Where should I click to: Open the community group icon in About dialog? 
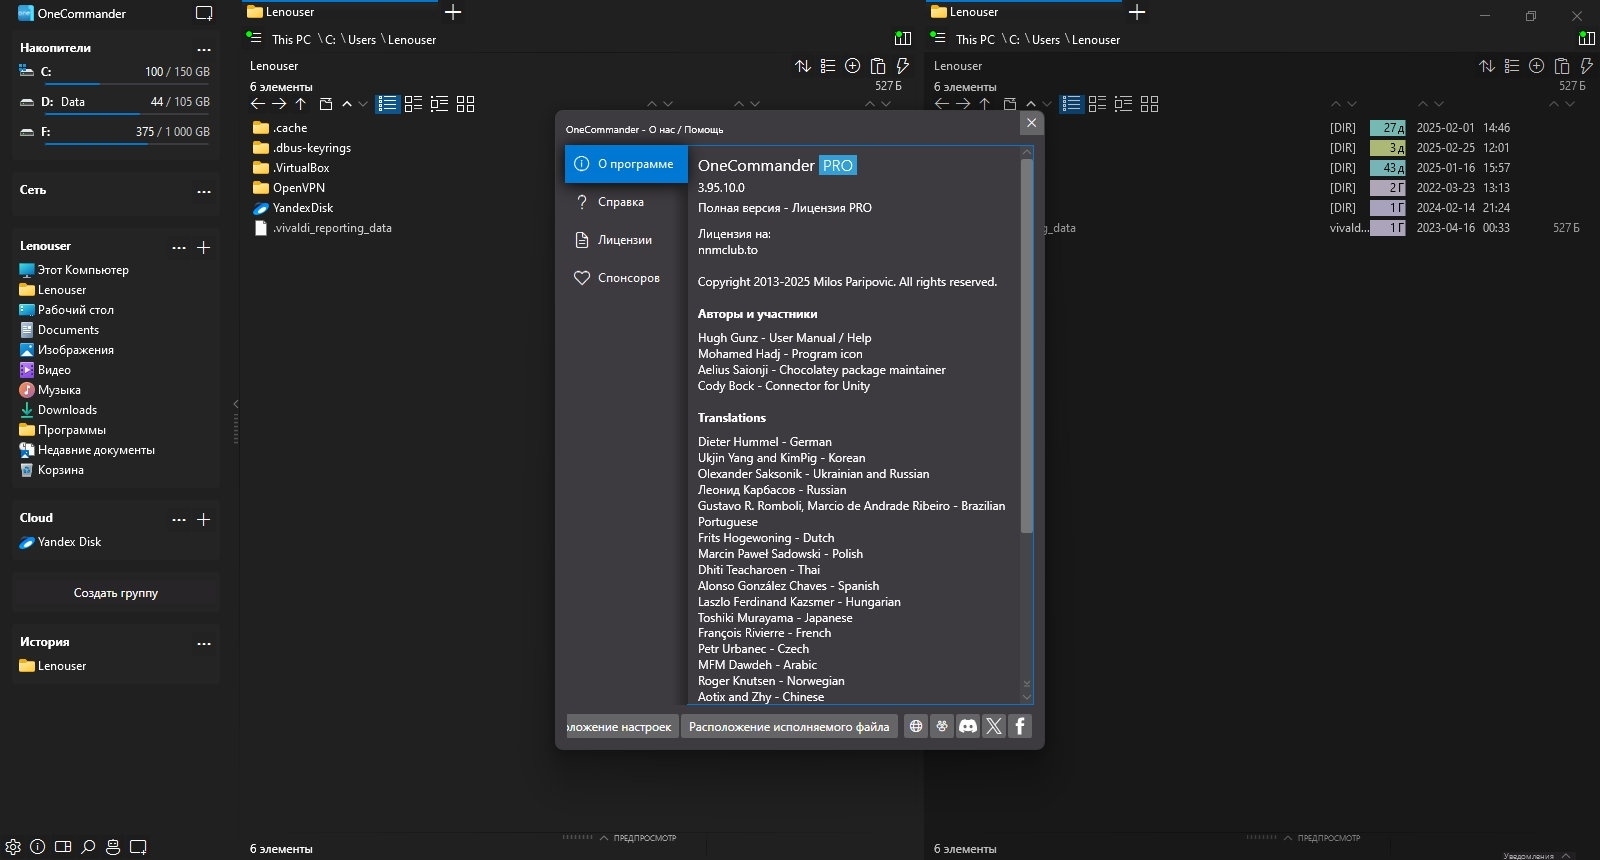click(942, 726)
